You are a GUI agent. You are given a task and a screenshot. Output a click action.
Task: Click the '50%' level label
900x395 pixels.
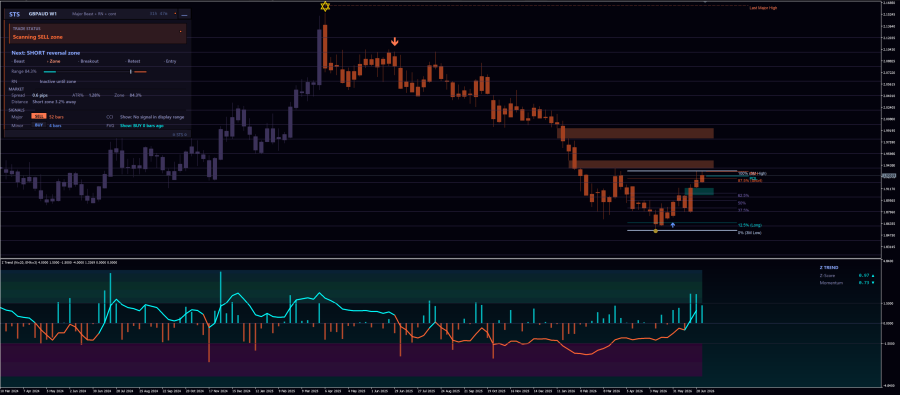(742, 203)
